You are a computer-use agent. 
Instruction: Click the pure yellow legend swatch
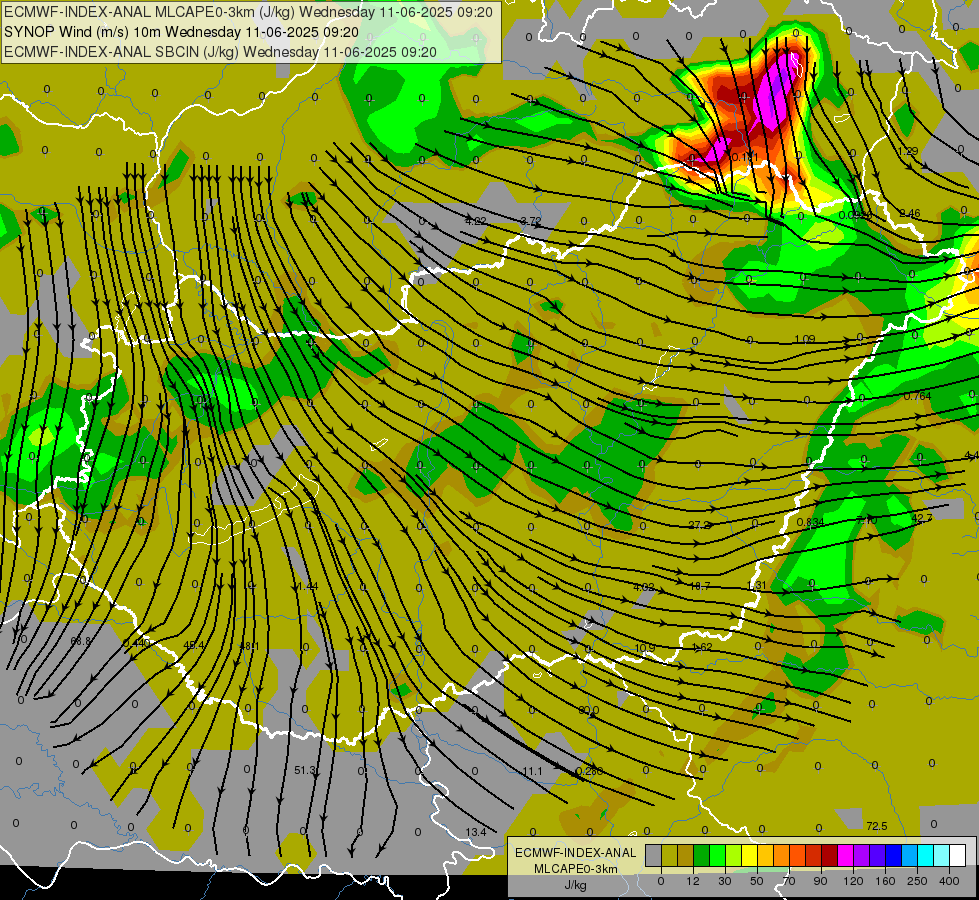[x=749, y=855]
